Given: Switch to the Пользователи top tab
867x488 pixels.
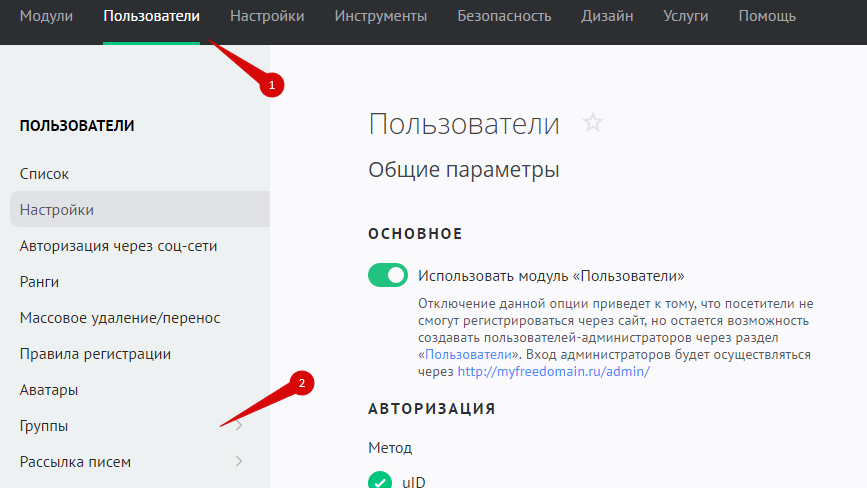Looking at the screenshot, I should click(x=151, y=16).
